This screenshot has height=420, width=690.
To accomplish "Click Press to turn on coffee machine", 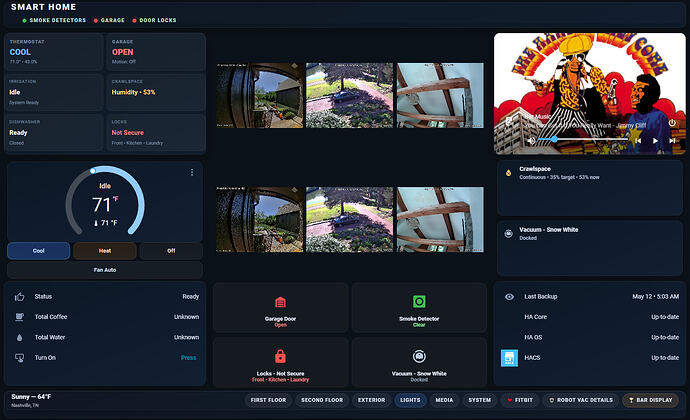I will pyautogui.click(x=188, y=358).
